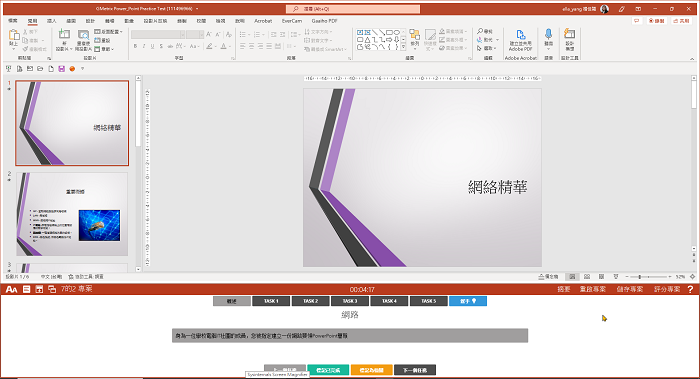Click the Paste icon in the Clipboard group
Viewport: 700px width, 379px height.
coord(13,35)
